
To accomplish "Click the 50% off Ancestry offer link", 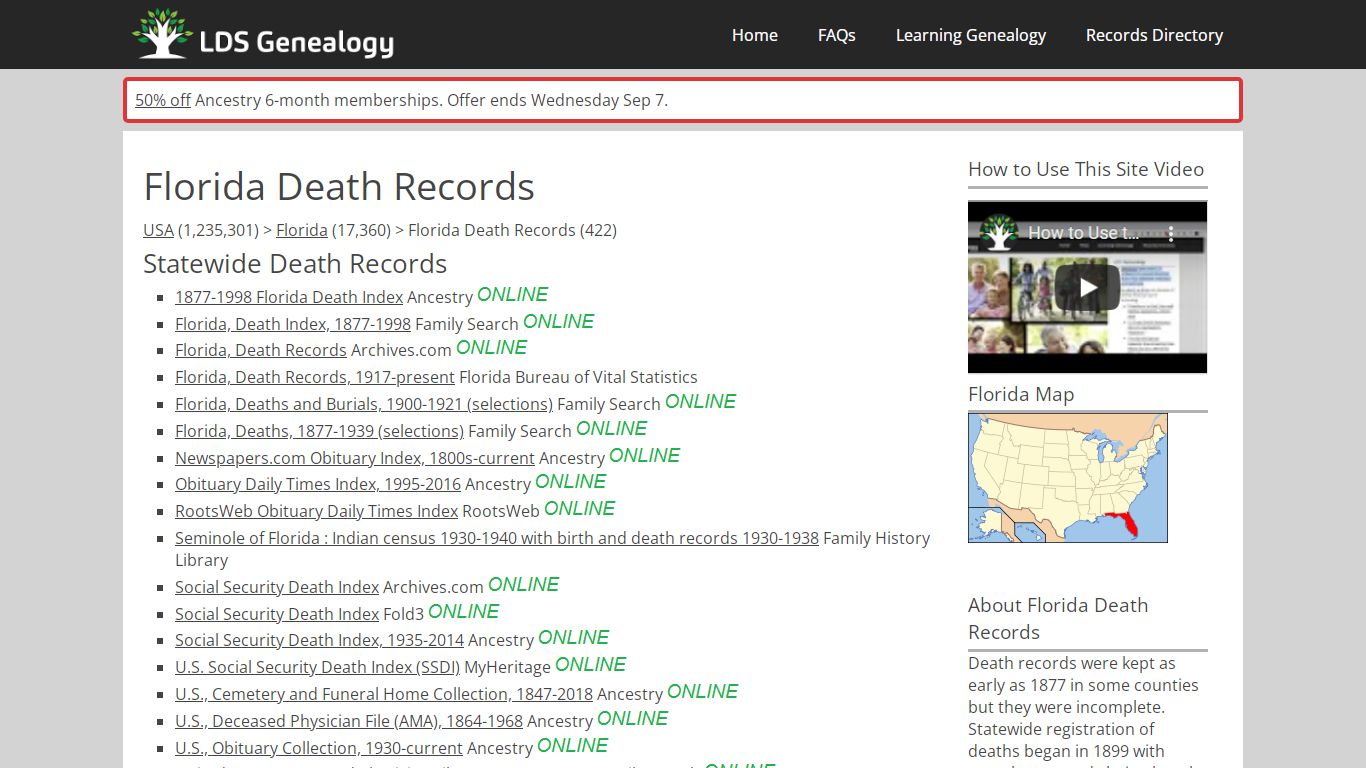I will tap(163, 100).
